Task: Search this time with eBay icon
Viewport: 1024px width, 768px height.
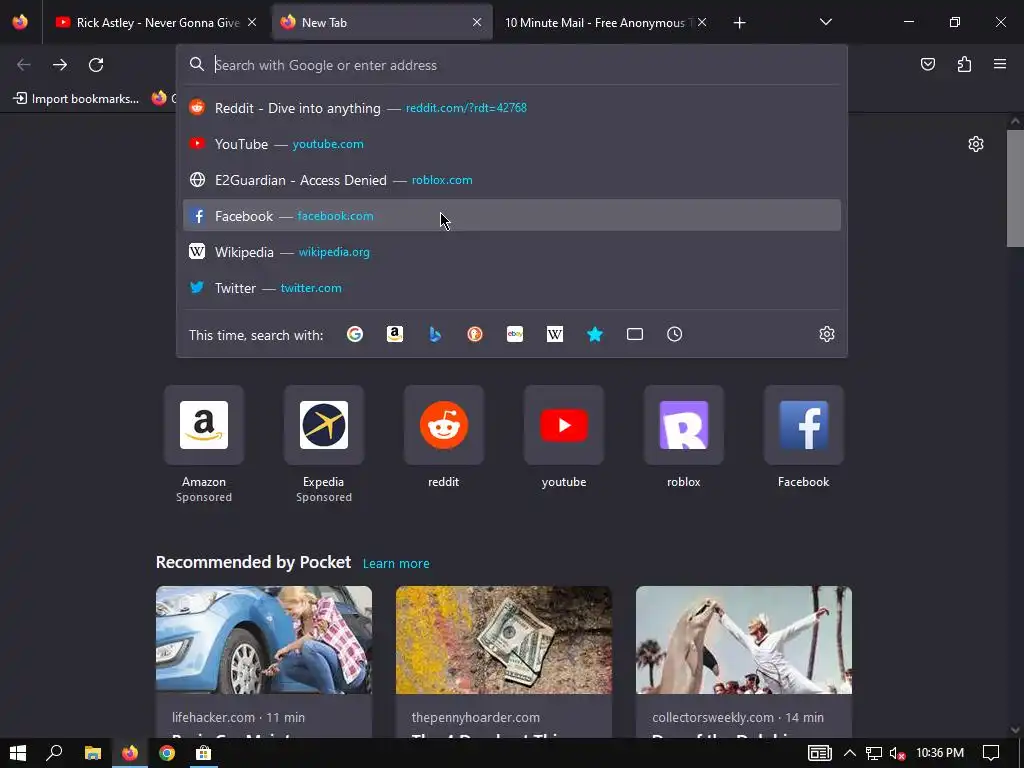Action: pos(515,334)
